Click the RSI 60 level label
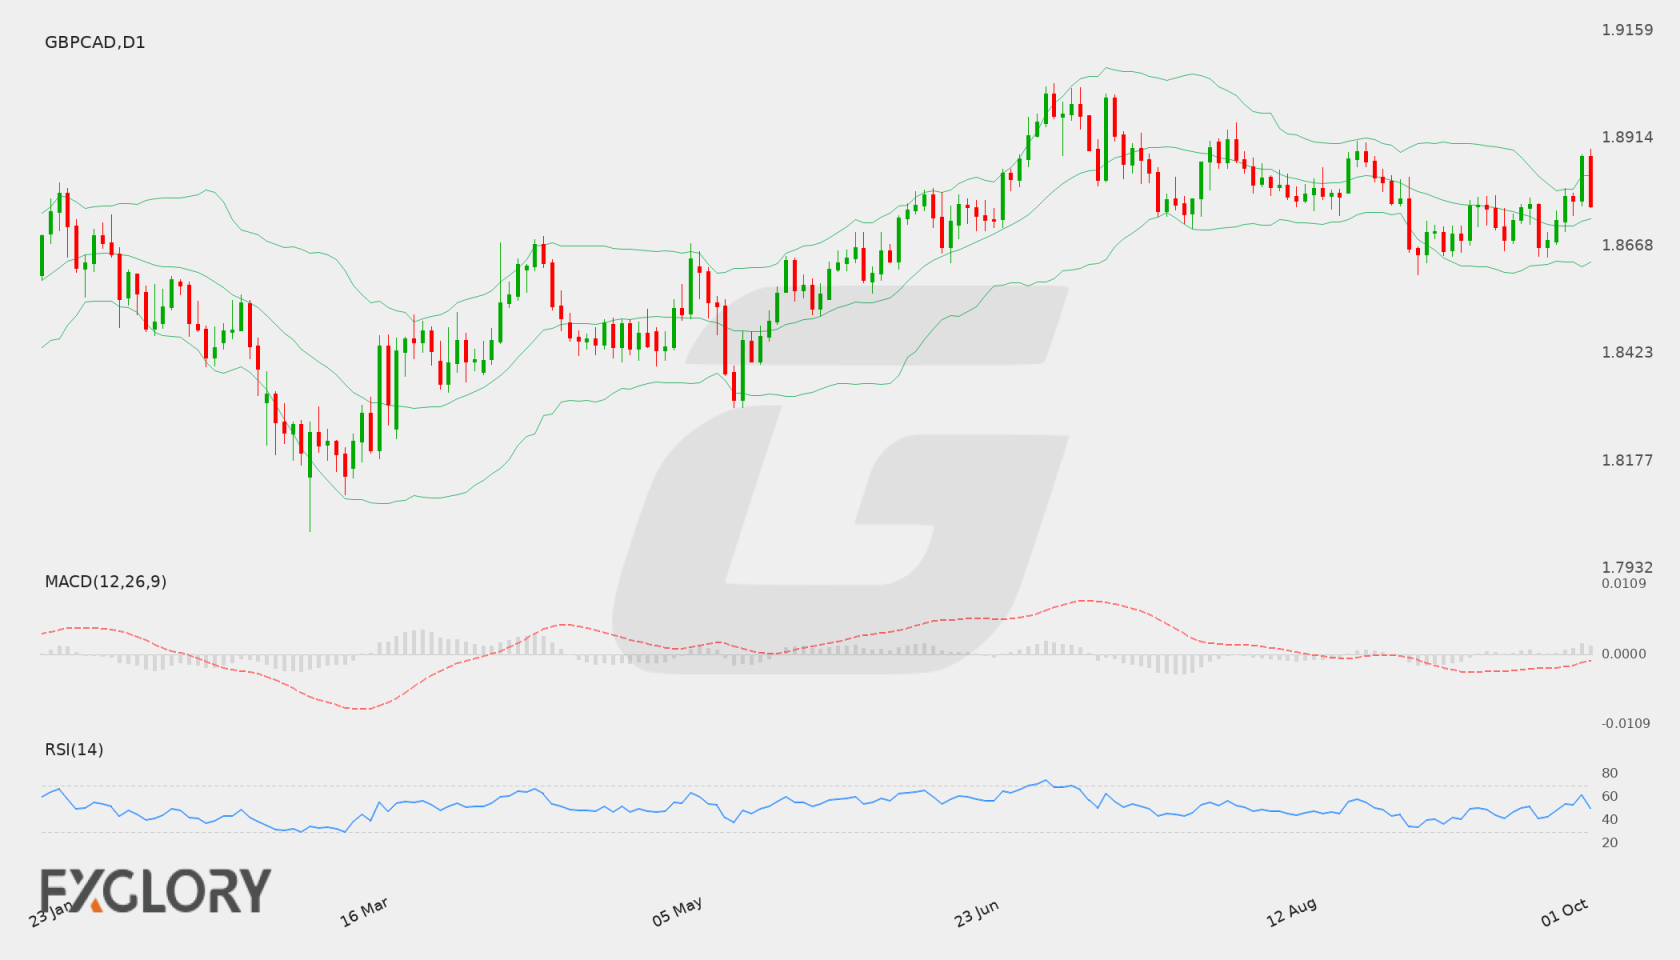 pos(1609,796)
